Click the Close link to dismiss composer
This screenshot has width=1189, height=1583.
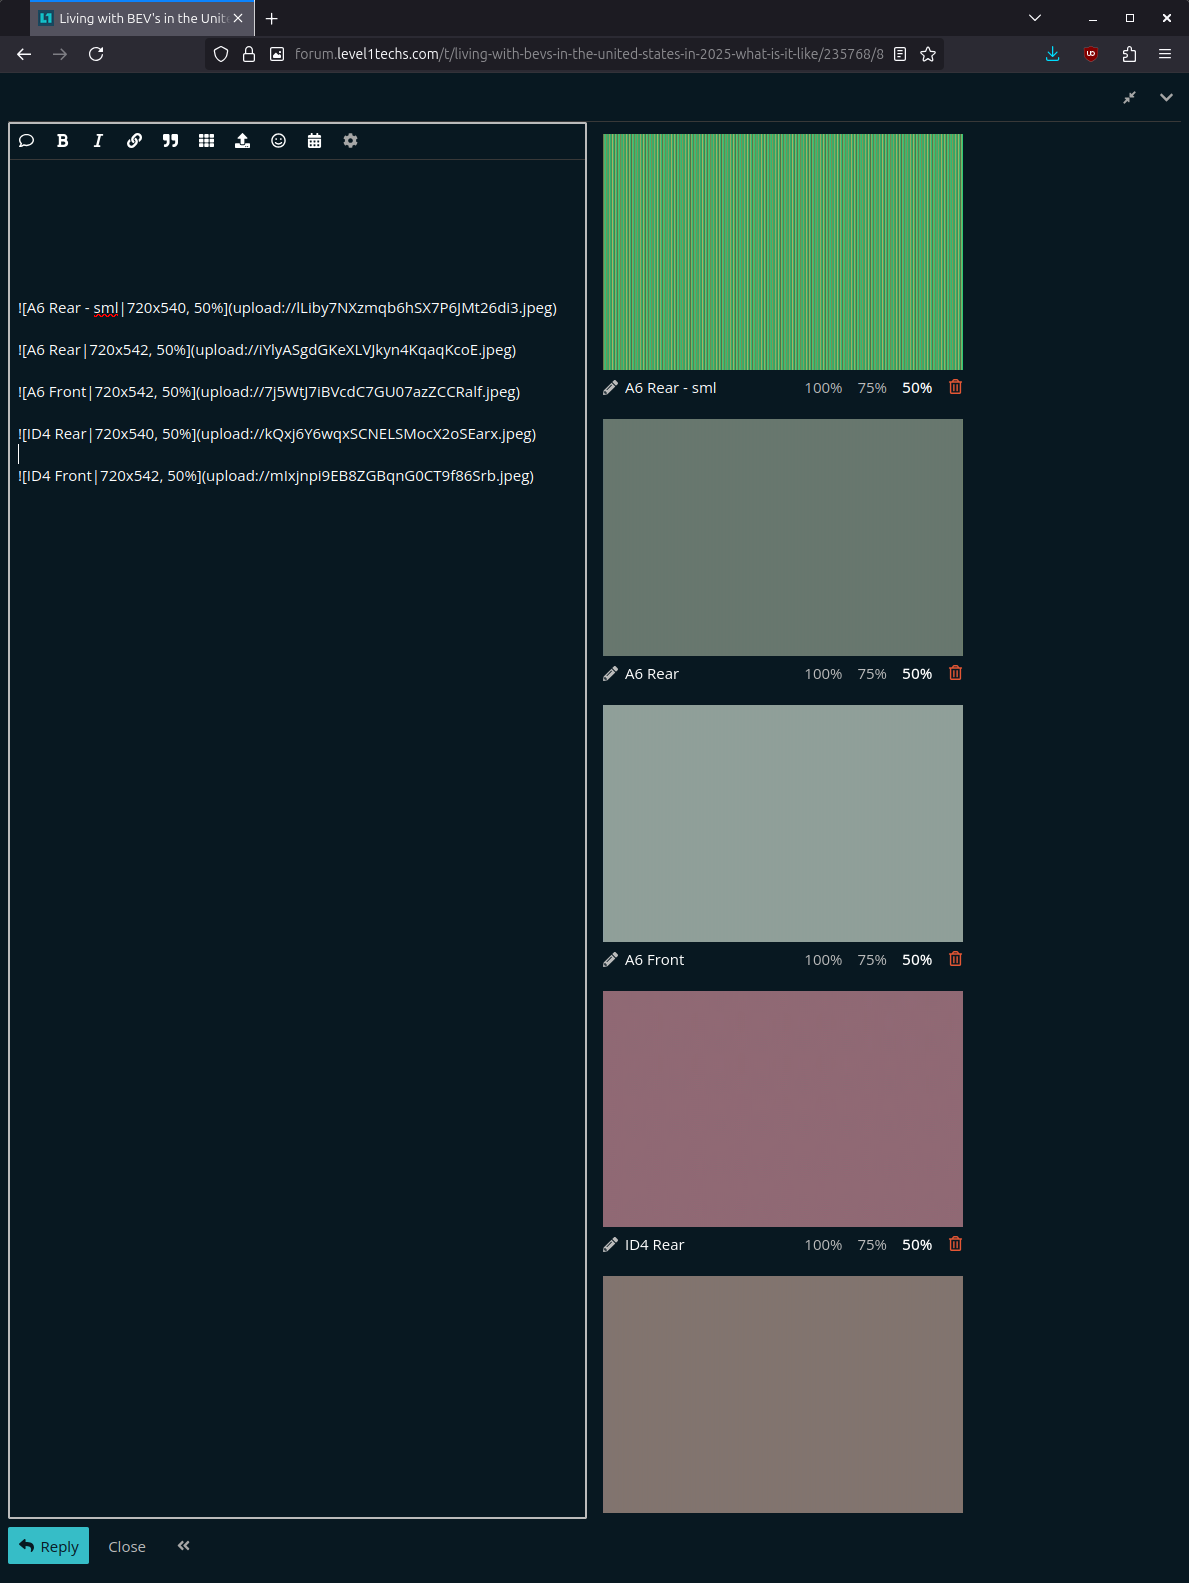(127, 1547)
